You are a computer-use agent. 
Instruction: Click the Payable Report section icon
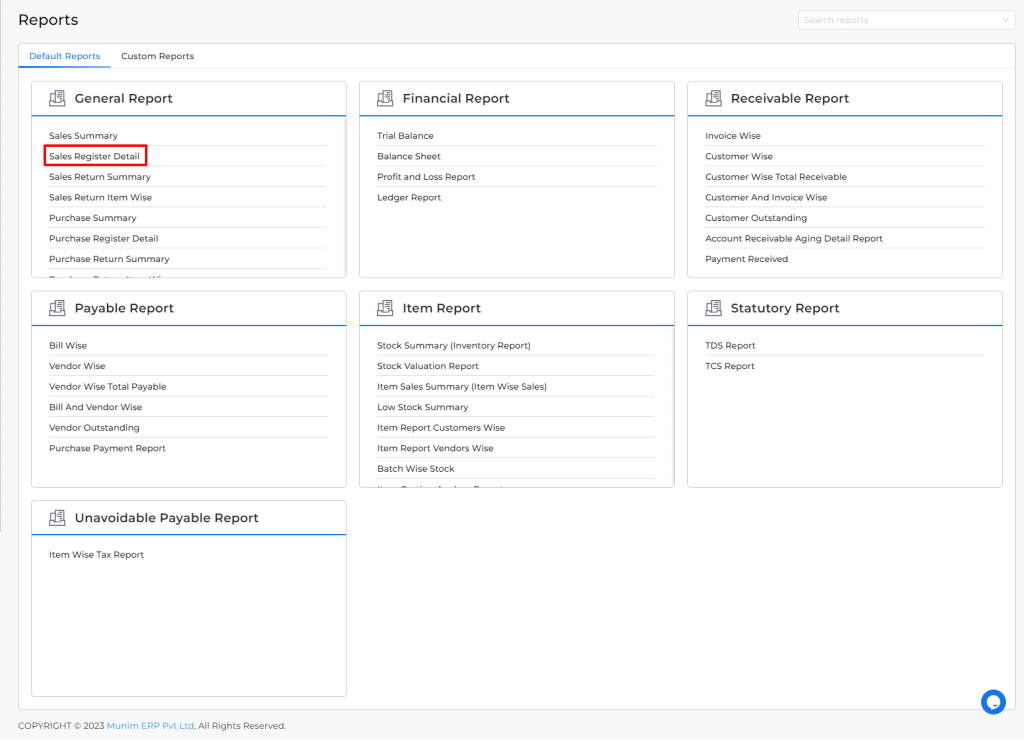coord(57,308)
